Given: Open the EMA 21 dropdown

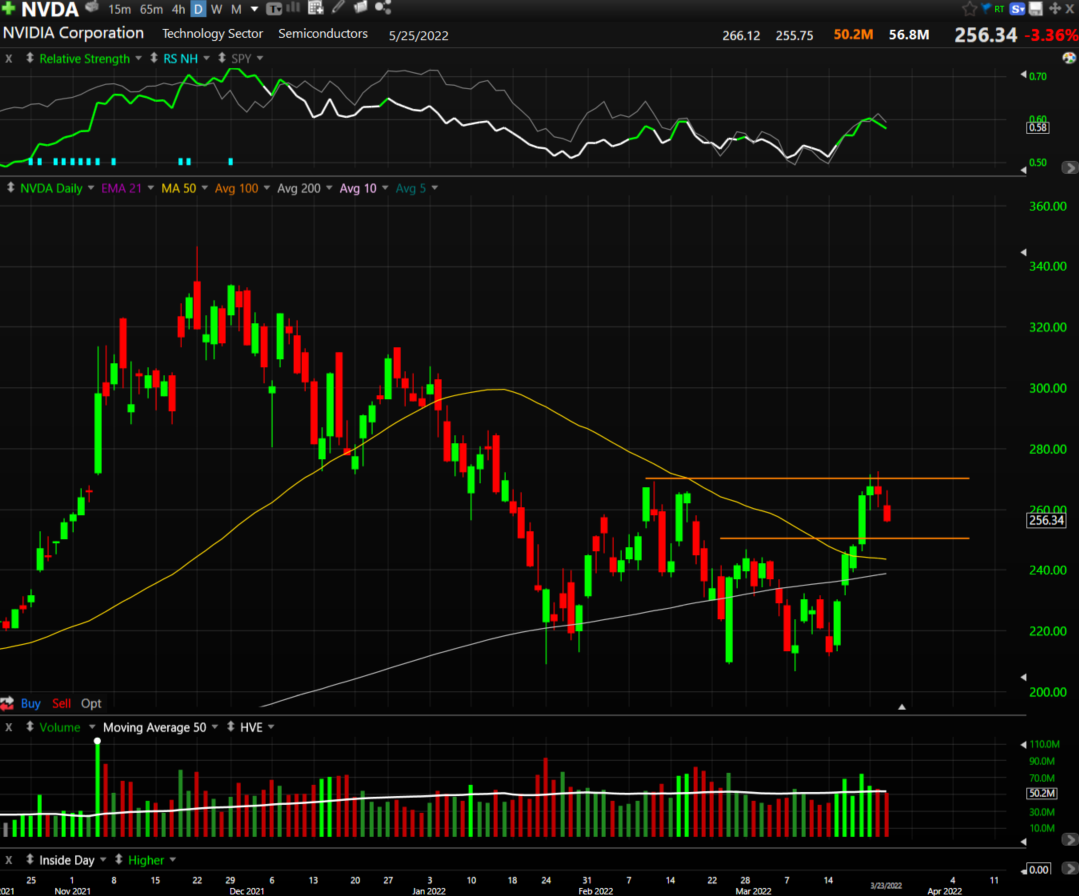Looking at the screenshot, I should click(151, 188).
